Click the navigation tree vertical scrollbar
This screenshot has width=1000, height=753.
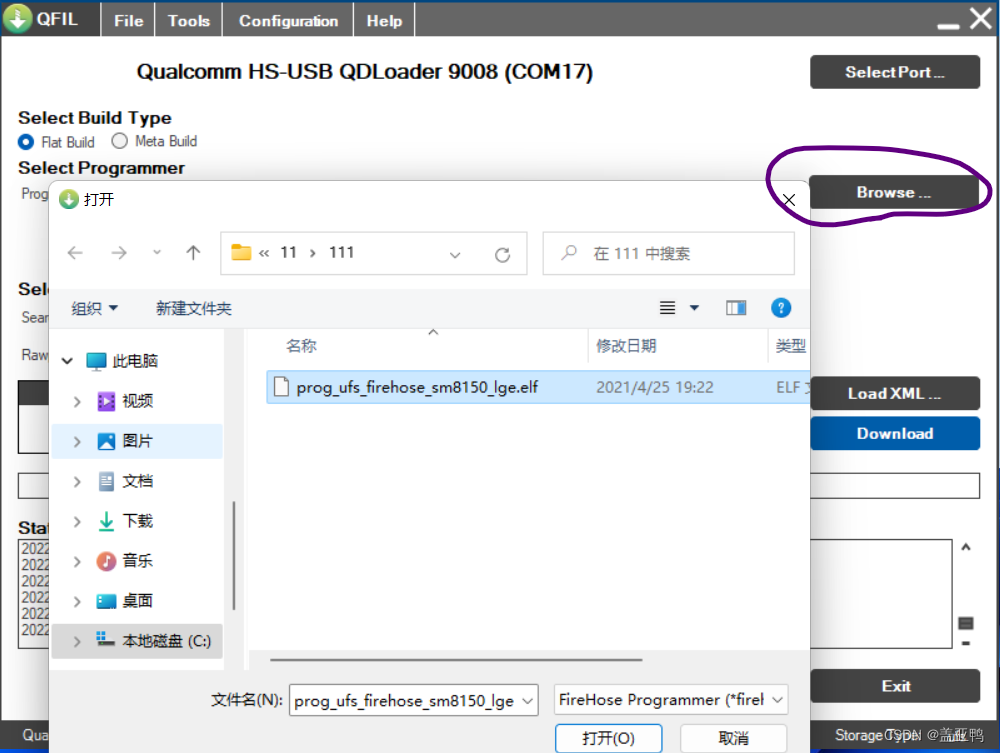233,555
